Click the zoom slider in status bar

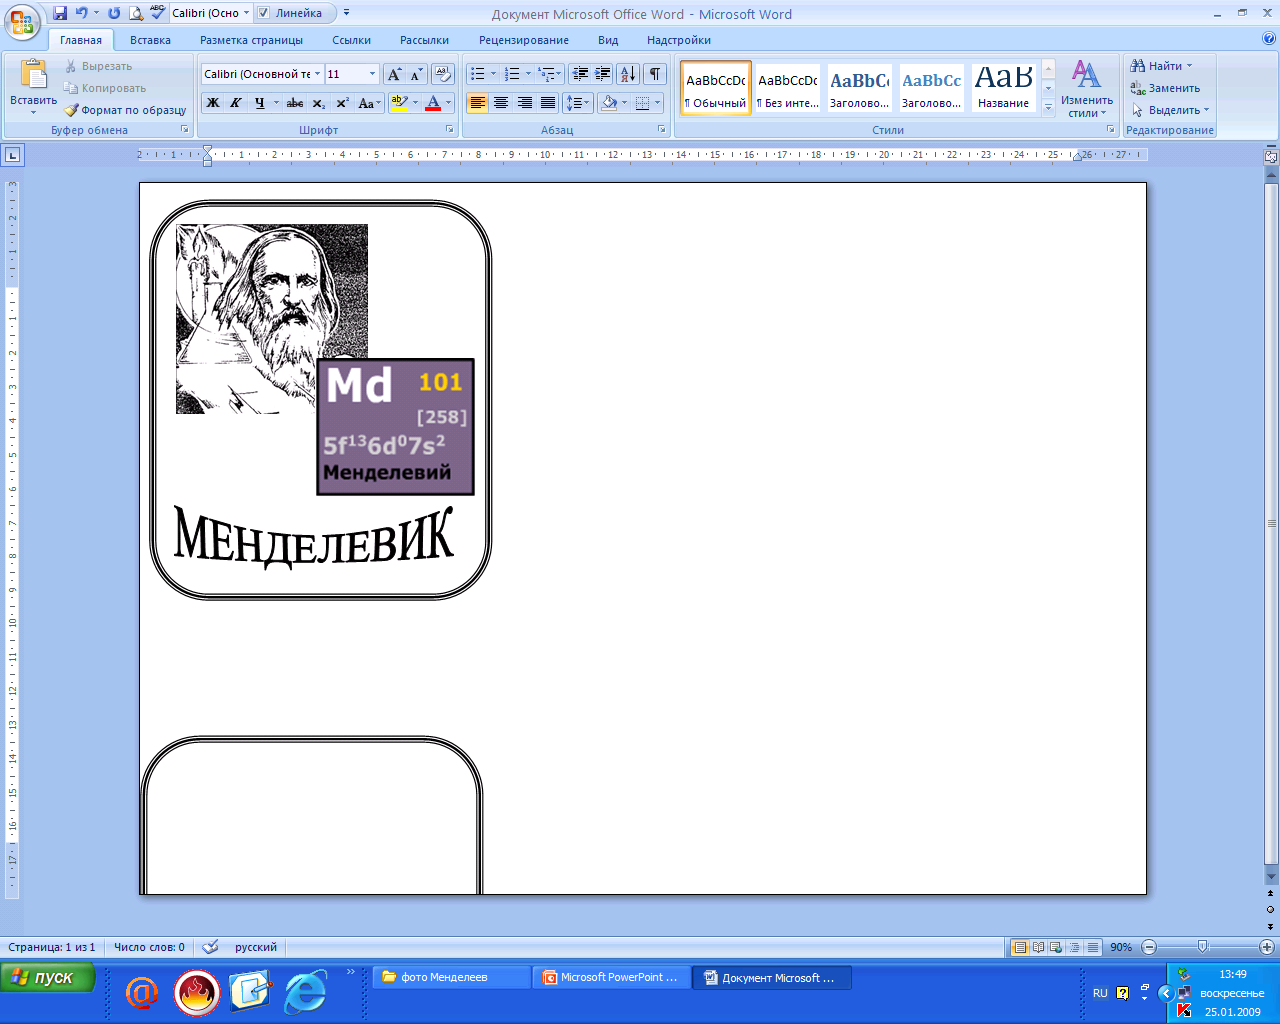1203,947
